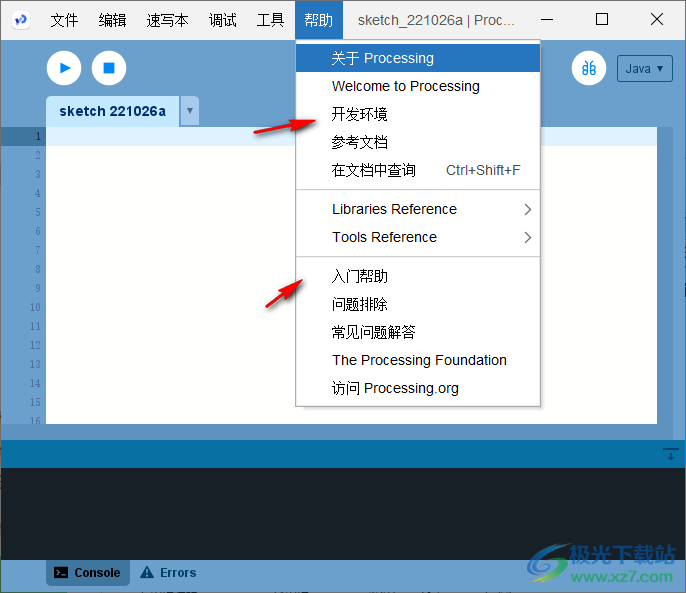Close the 帮助 menu via its title
Screen dimensions: 686x593
coord(318,20)
